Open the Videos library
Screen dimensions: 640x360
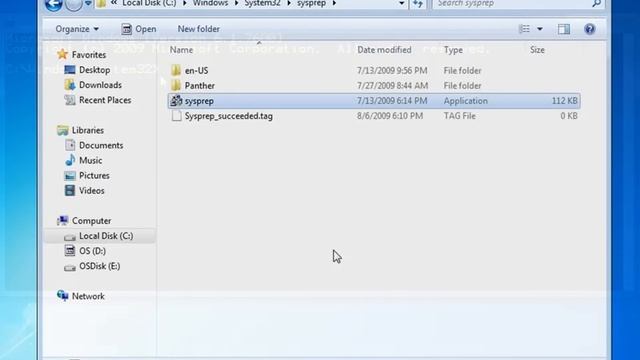point(91,191)
